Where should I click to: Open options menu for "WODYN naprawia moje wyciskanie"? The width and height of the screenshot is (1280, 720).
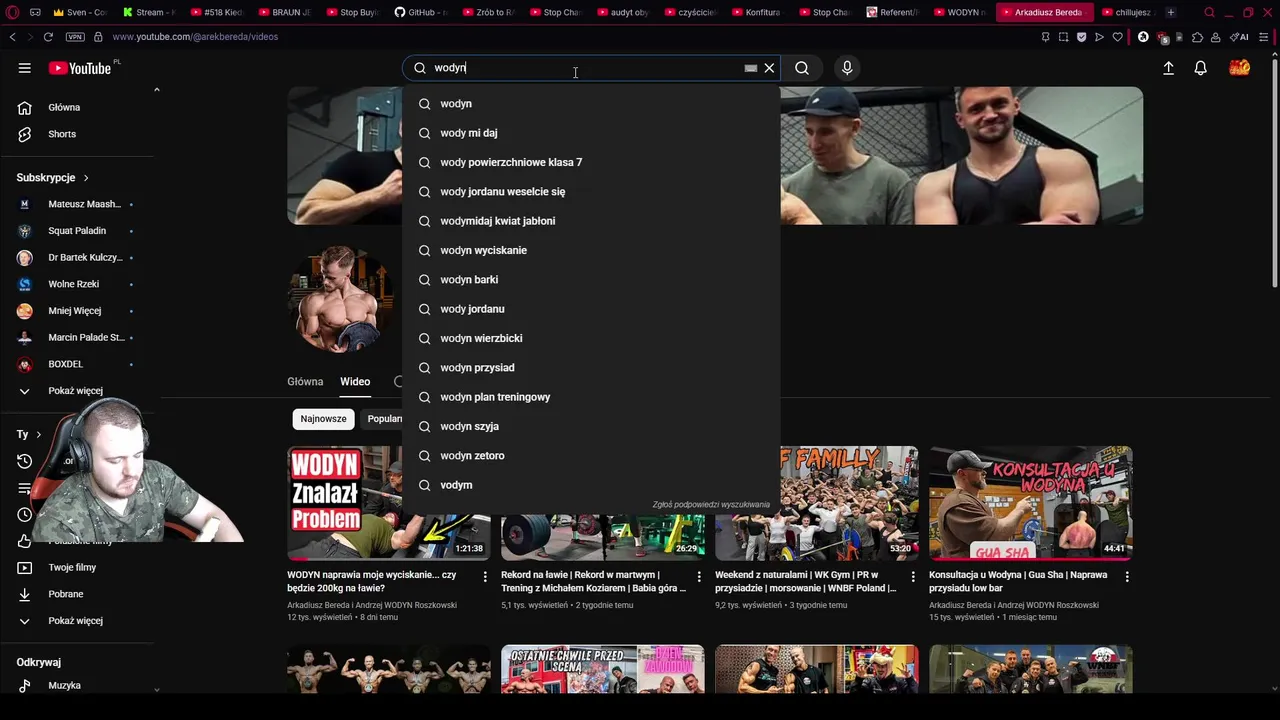click(x=485, y=577)
